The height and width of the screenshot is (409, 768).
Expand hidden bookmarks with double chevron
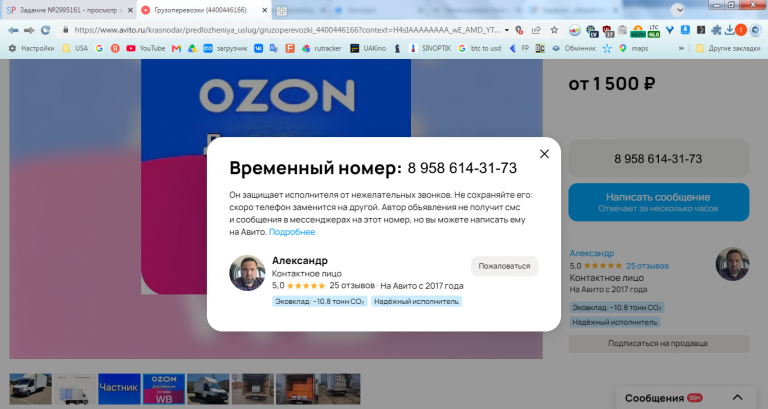[x=681, y=48]
